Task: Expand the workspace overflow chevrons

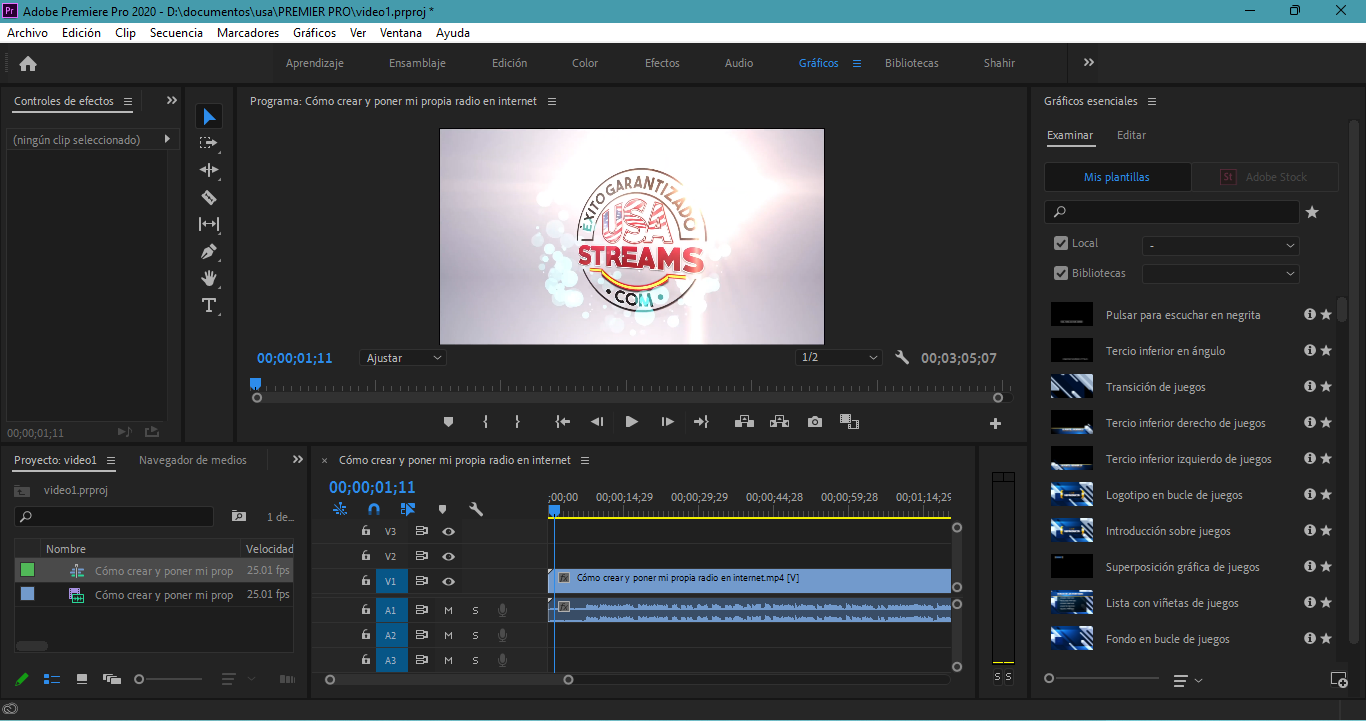Action: coord(1089,62)
